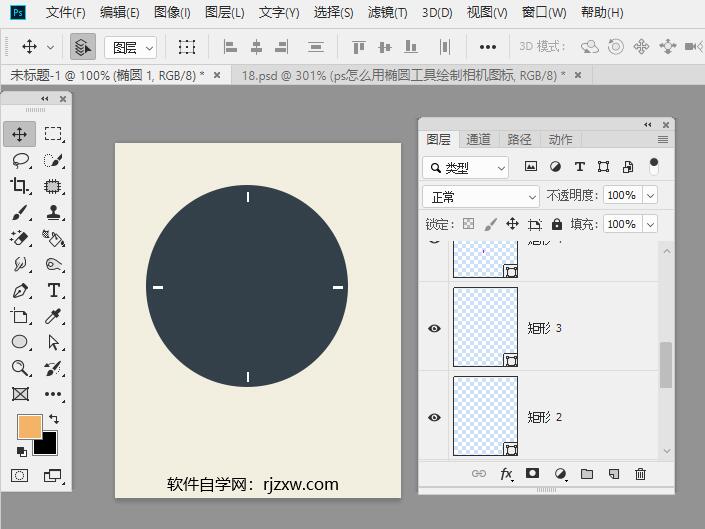Create new fill or adjustment layer
The width and height of the screenshot is (705, 529).
pyautogui.click(x=560, y=473)
